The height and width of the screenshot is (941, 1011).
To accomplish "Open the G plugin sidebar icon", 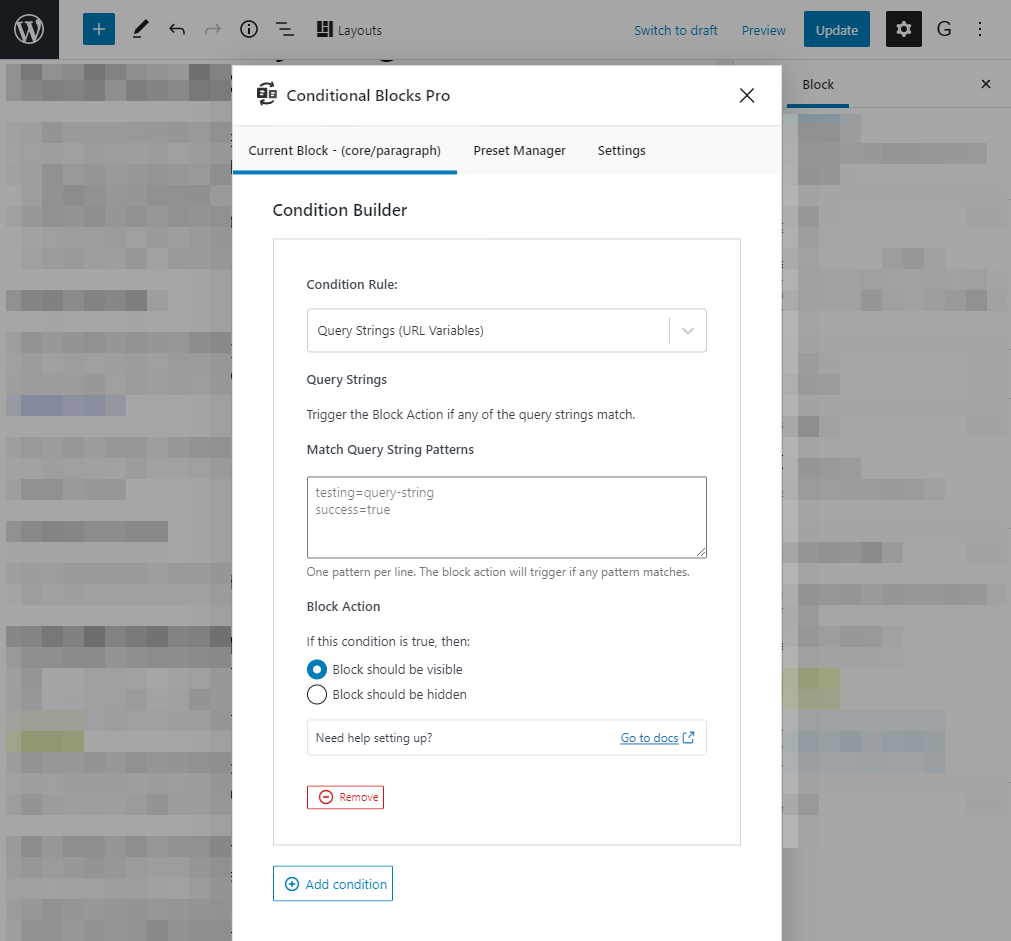I will [944, 29].
